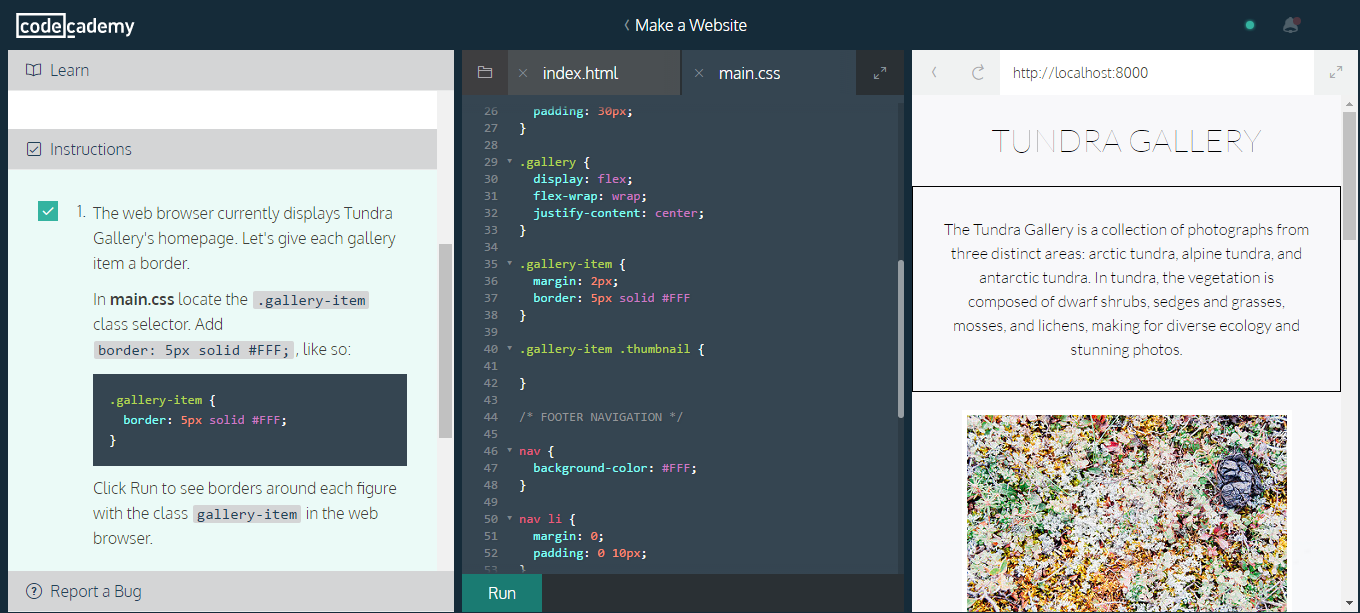Screen dimensions: 1360x613
Task: Click the gallery-item inline code in instructions
Action: [x=247, y=514]
